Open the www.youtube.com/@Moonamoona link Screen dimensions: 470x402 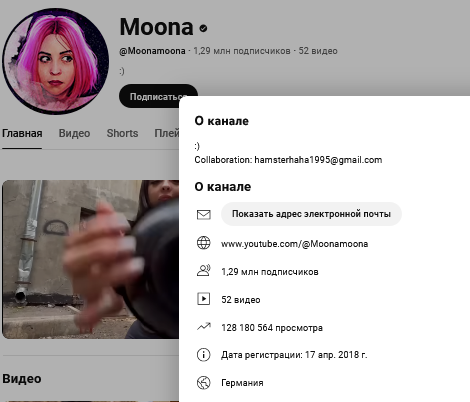pyautogui.click(x=295, y=244)
